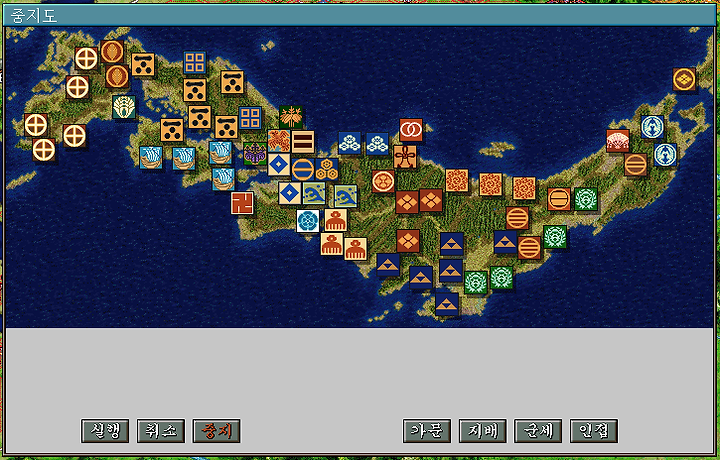The height and width of the screenshot is (460, 720).
Task: Select the white crest with blue bellflower
Action: [308, 221]
